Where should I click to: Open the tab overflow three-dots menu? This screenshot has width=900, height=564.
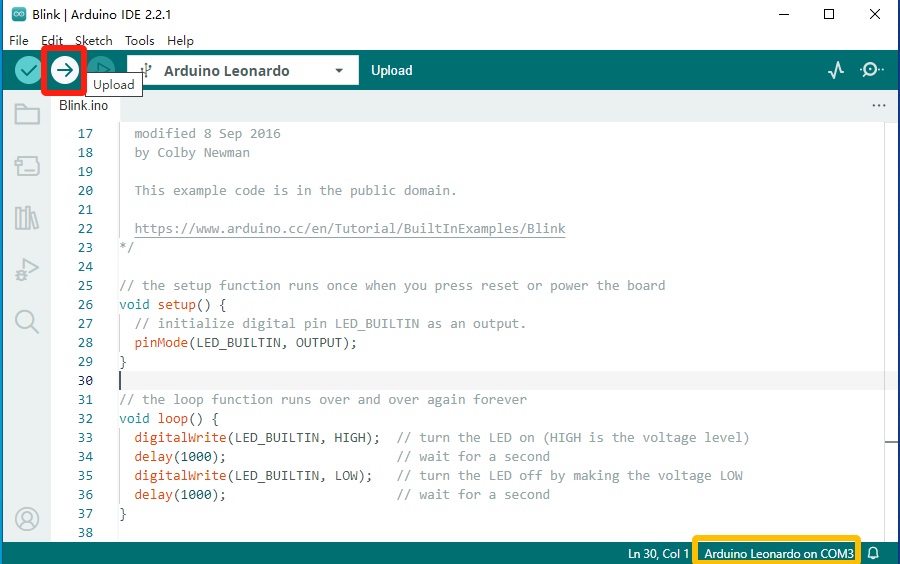point(879,106)
